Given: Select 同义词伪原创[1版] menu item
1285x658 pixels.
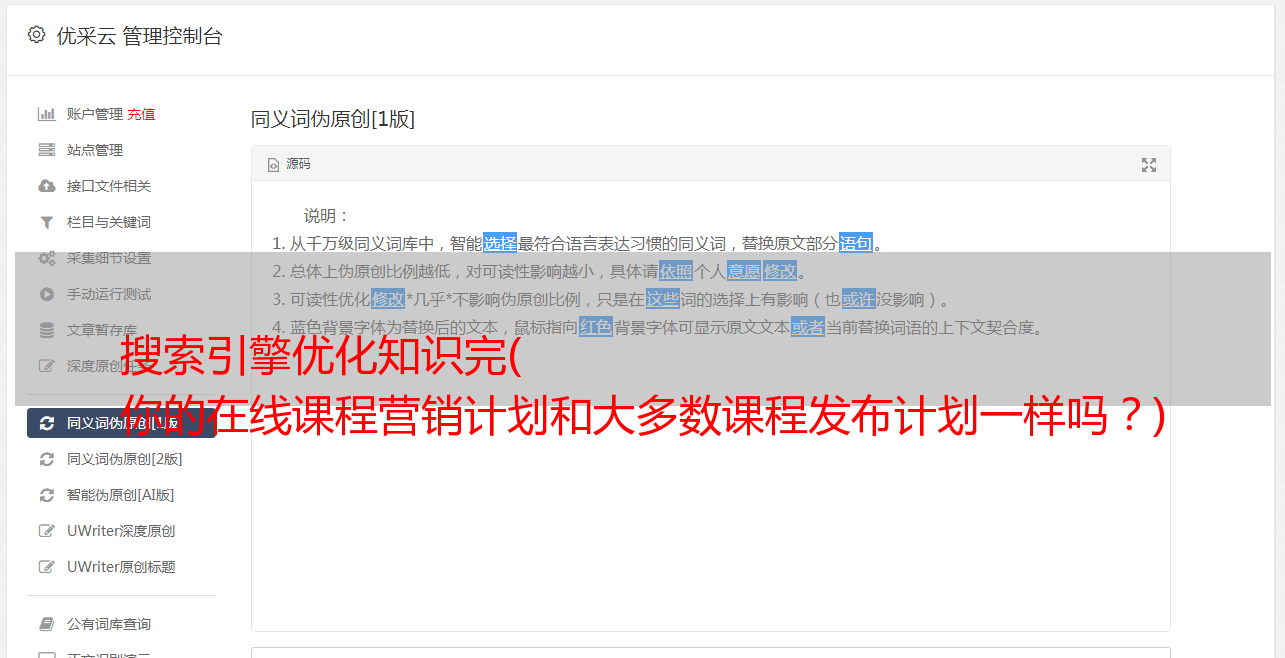Looking at the screenshot, I should pyautogui.click(x=121, y=423).
